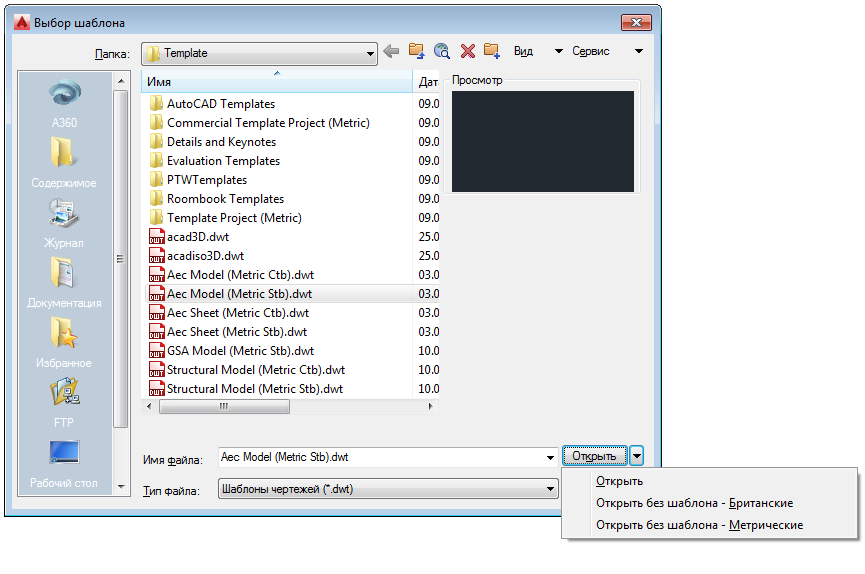The image size is (865, 574).
Task: Select Aec Model (Metric Ctb).dwt file
Action: (x=232, y=275)
